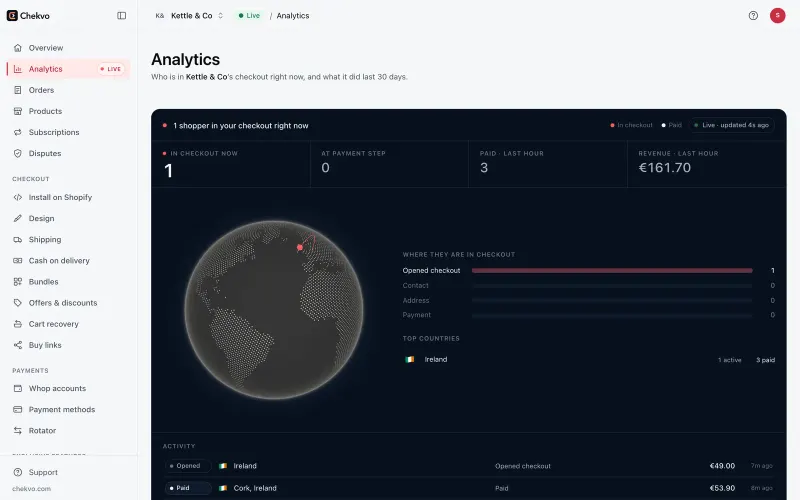Viewport: 800px width, 500px height.
Task: Click the Buy links share icon
Action: tap(18, 345)
